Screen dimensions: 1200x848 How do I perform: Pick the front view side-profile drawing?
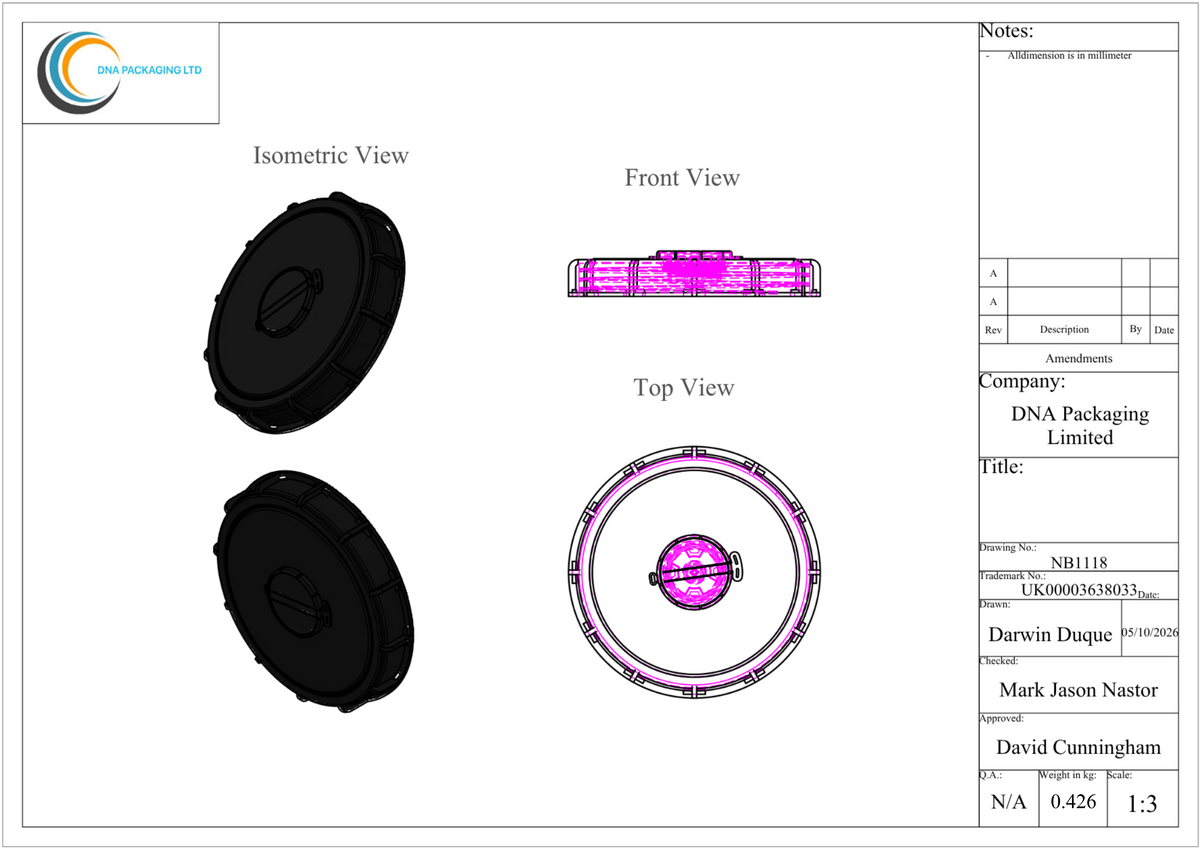point(695,275)
